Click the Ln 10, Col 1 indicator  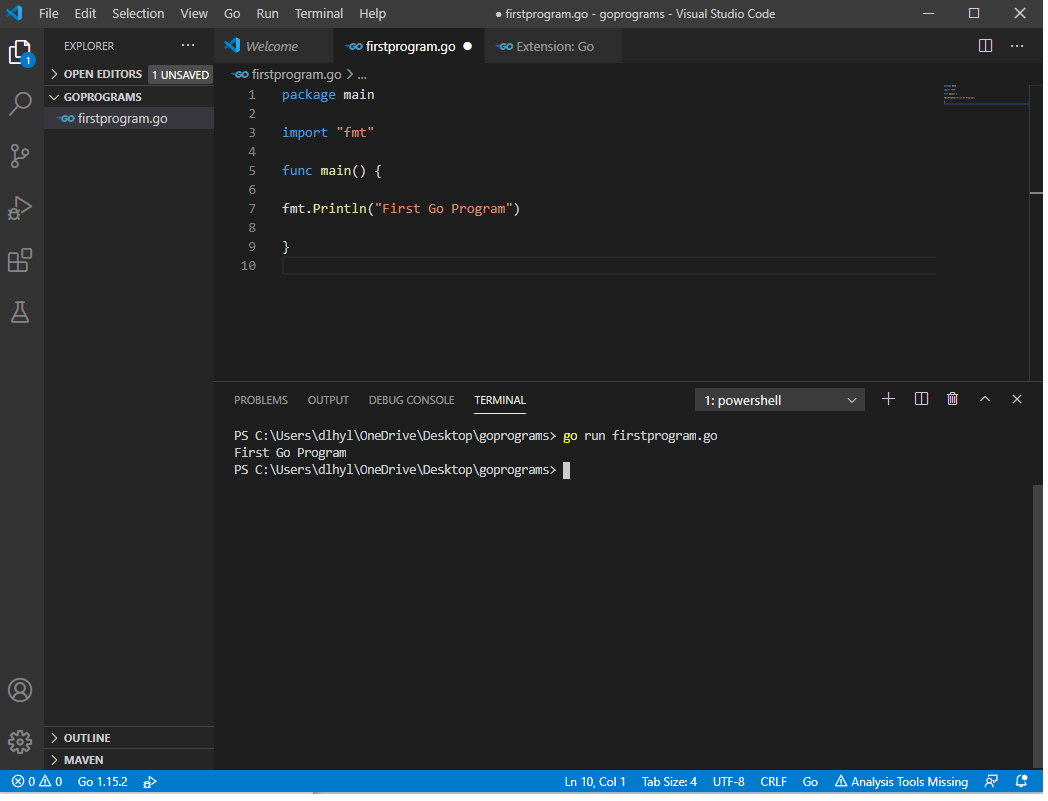[x=595, y=781]
